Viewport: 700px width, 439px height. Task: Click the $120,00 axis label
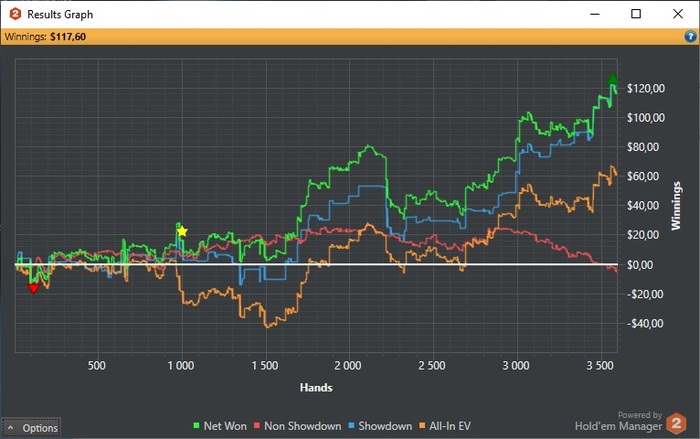coord(646,88)
